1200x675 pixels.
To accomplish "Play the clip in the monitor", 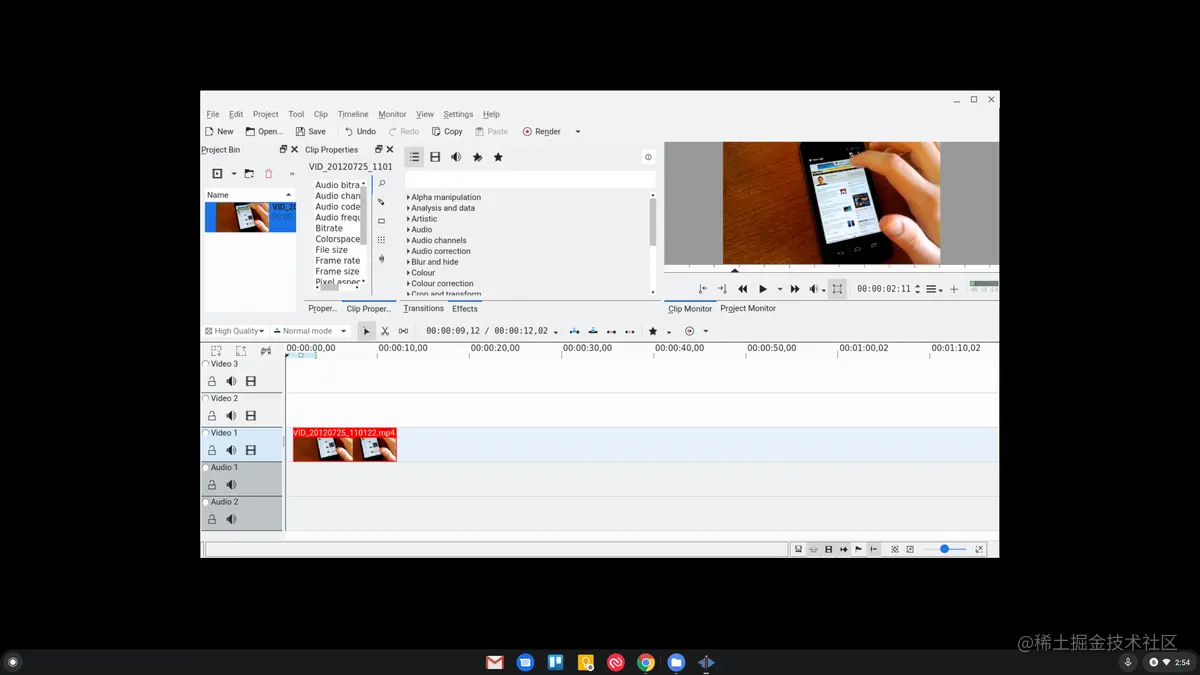I will pos(763,289).
